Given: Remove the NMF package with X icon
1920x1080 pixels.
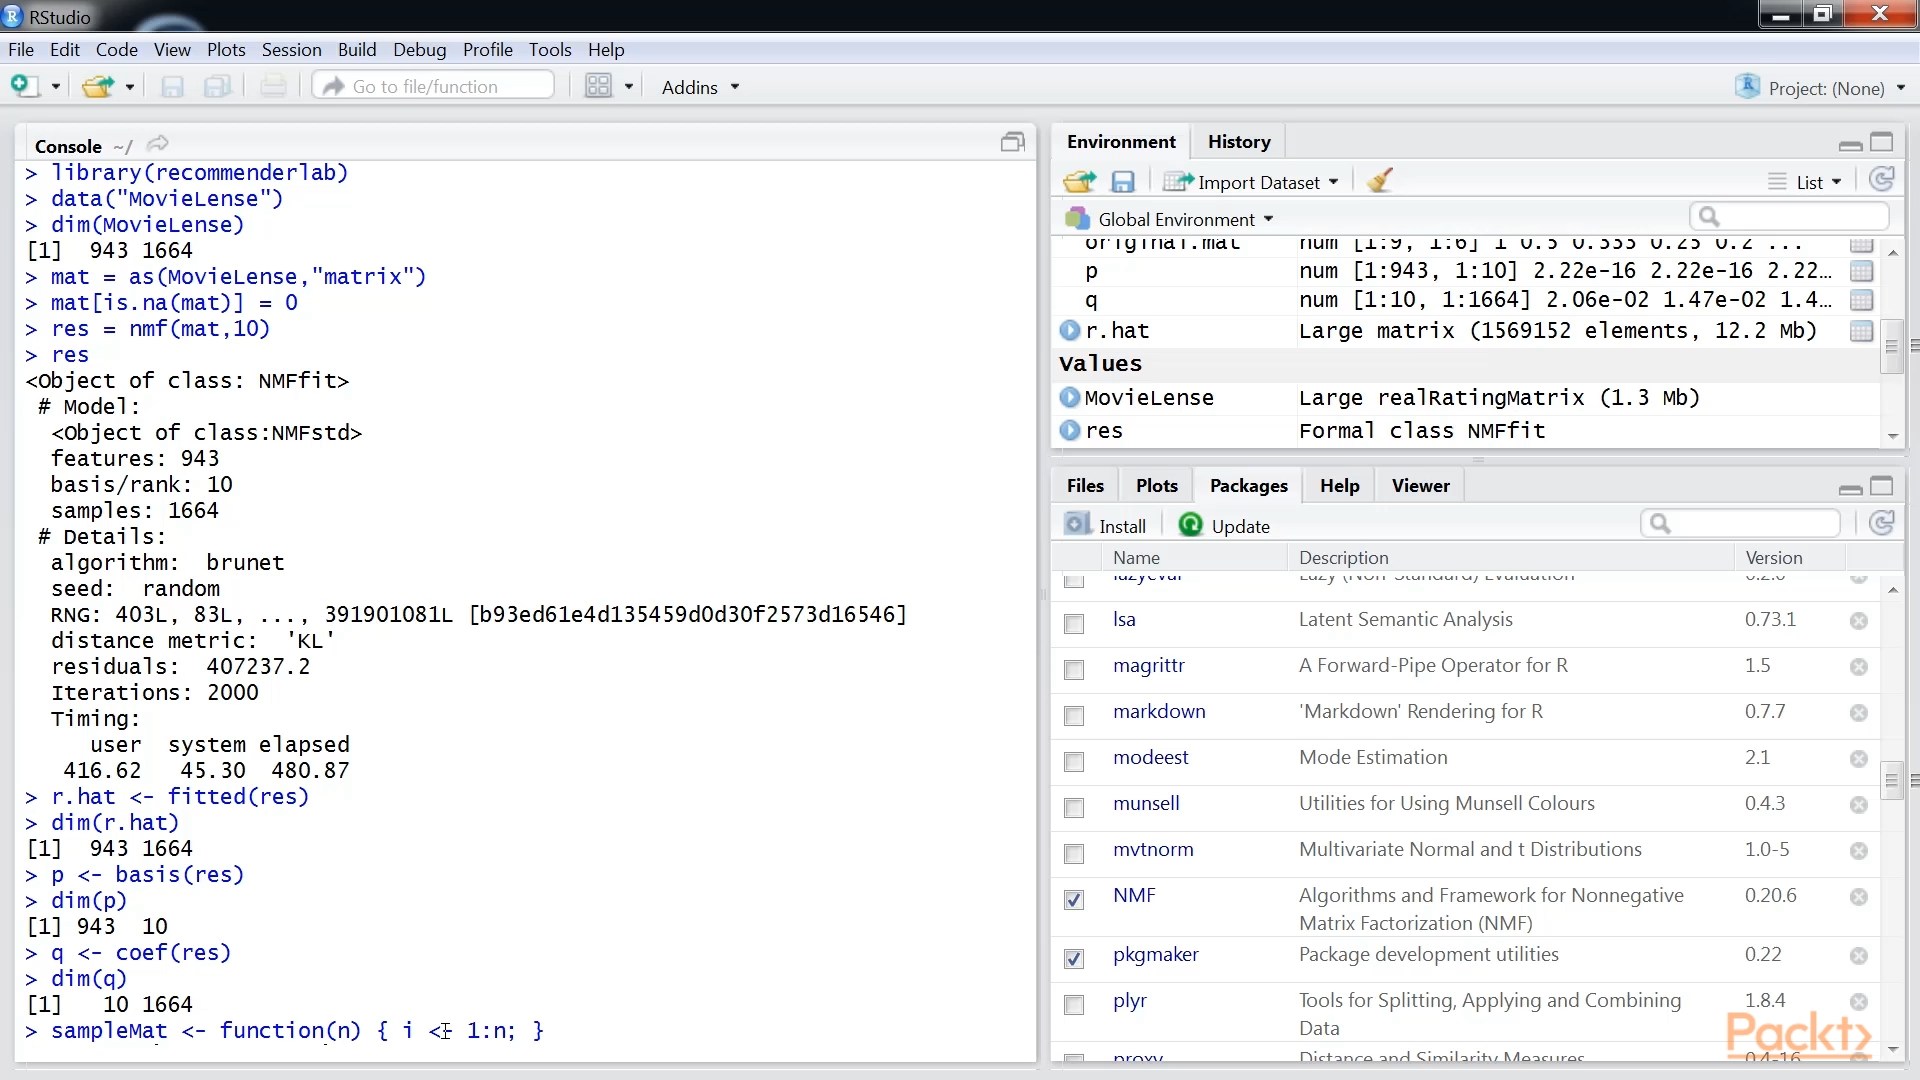Looking at the screenshot, I should pos(1859,897).
